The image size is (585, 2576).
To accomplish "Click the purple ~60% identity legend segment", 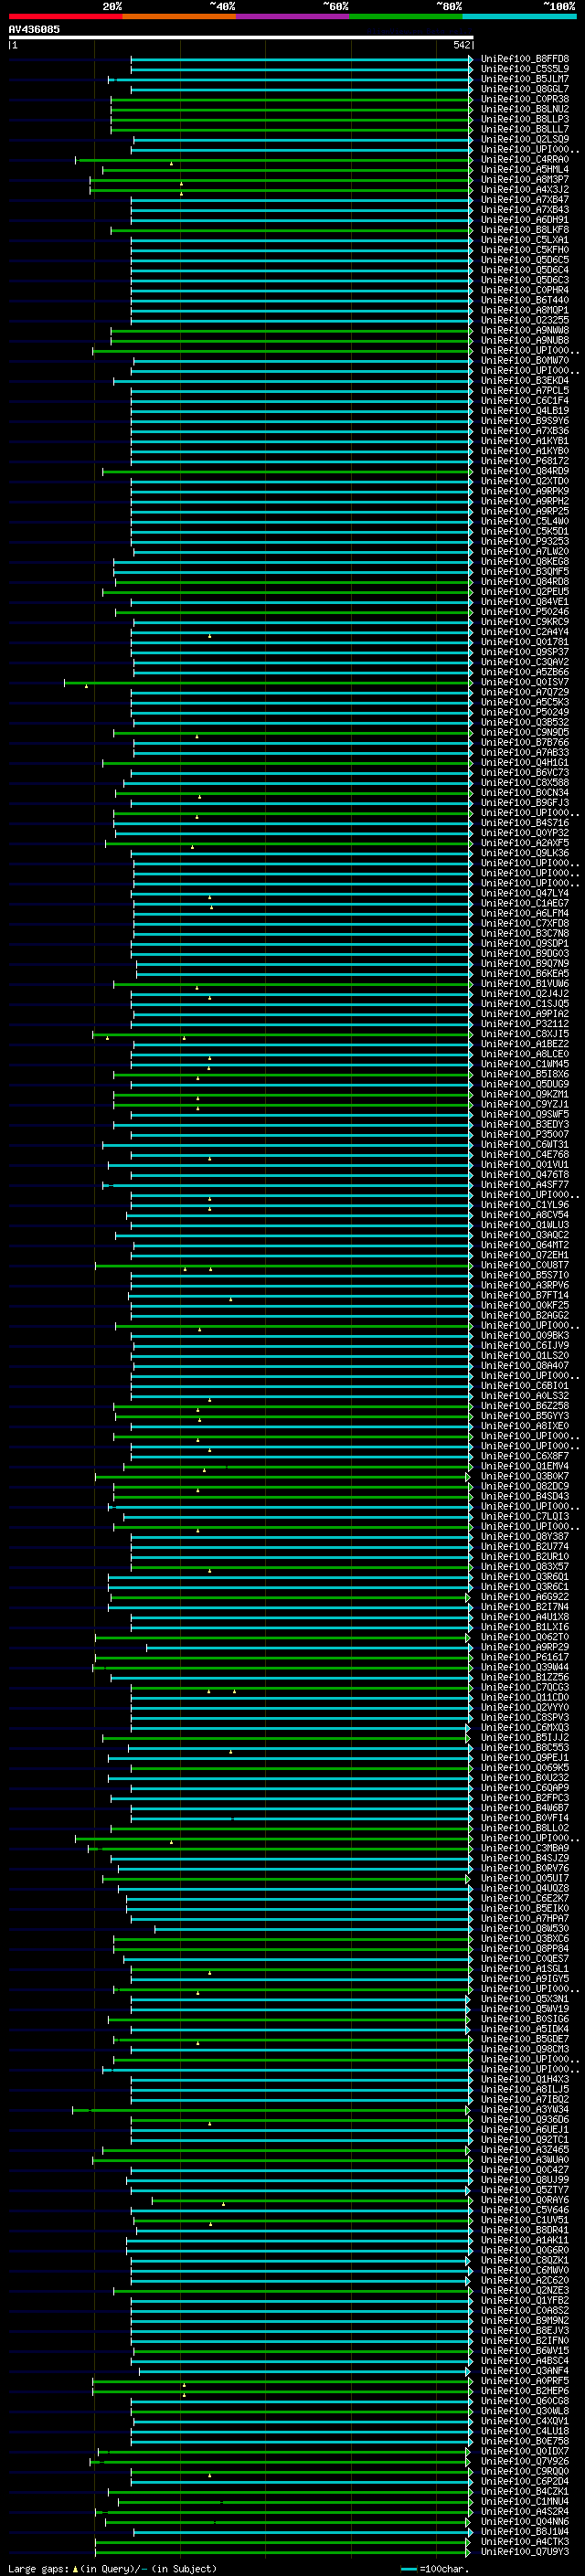I will click(293, 16).
